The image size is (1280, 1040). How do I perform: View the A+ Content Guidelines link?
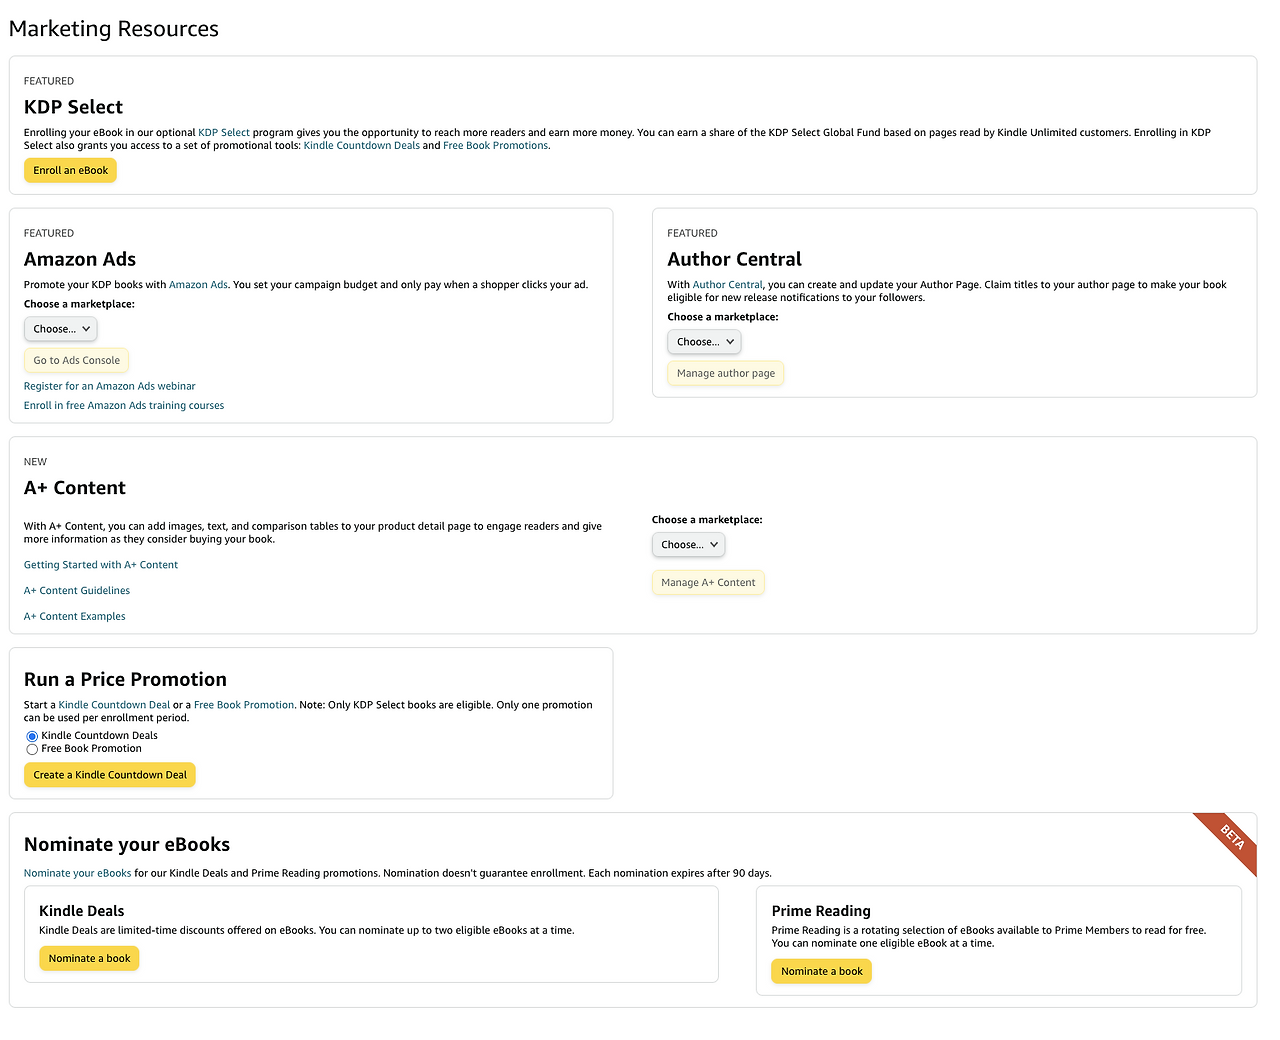(77, 591)
